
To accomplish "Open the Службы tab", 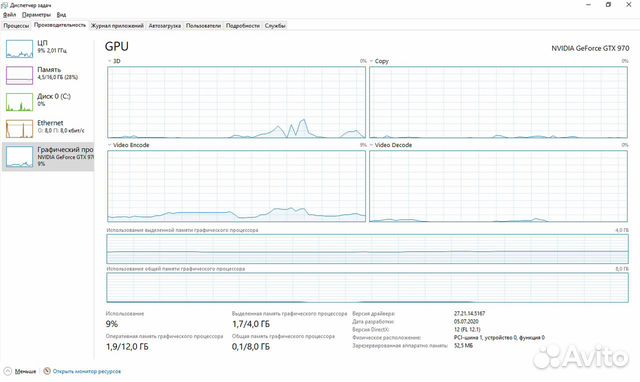I will point(275,26).
